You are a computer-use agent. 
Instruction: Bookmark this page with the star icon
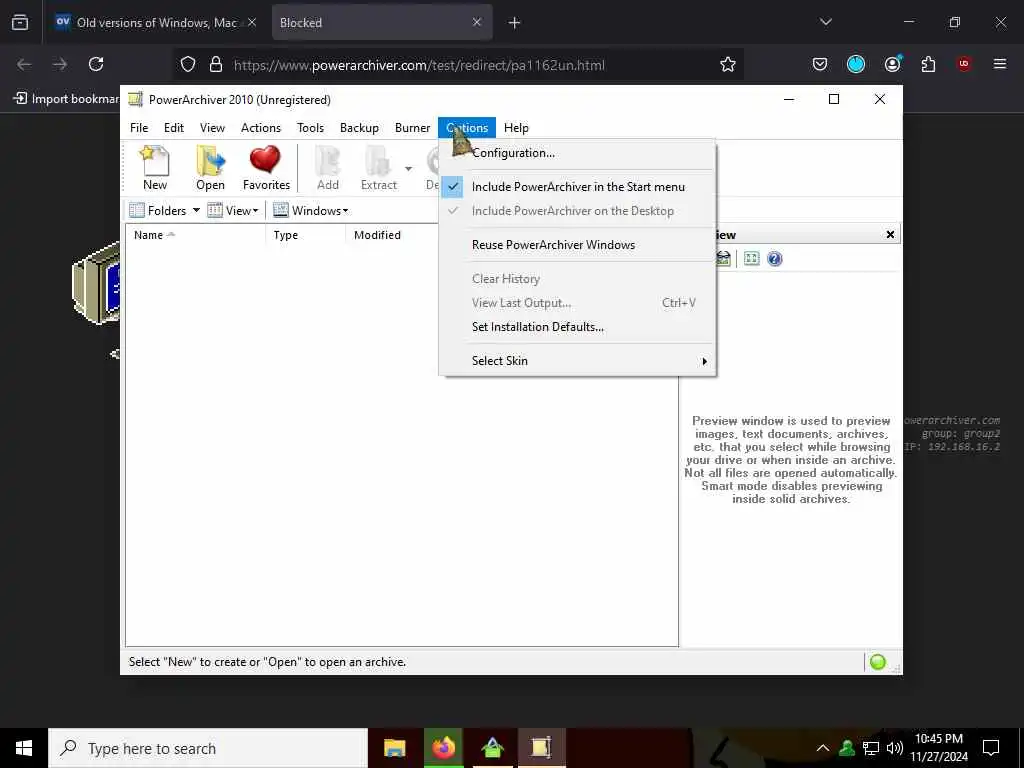tap(728, 64)
